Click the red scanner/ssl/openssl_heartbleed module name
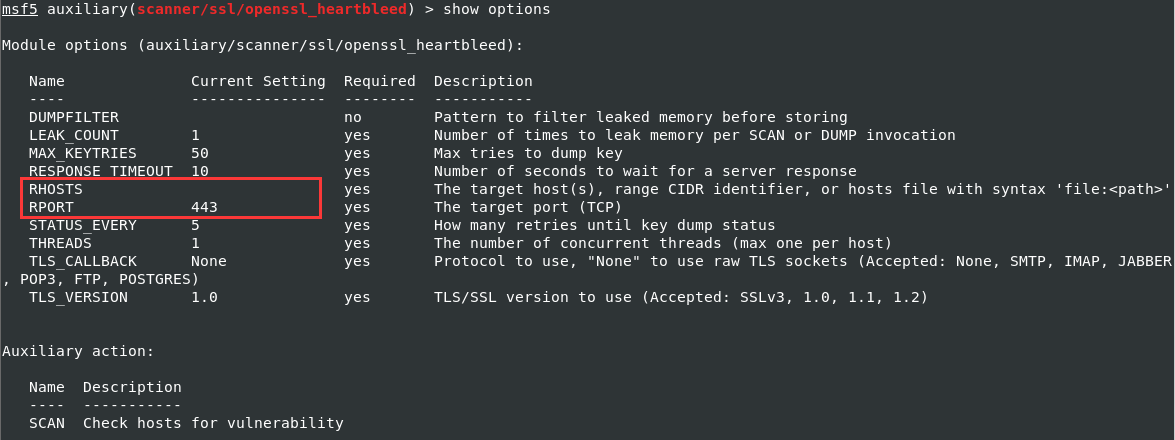The width and height of the screenshot is (1175, 440). point(262,9)
